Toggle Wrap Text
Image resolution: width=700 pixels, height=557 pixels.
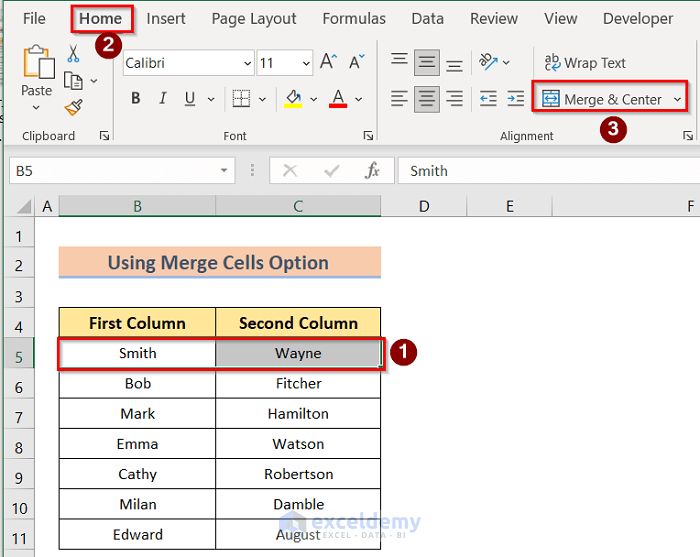(x=585, y=62)
